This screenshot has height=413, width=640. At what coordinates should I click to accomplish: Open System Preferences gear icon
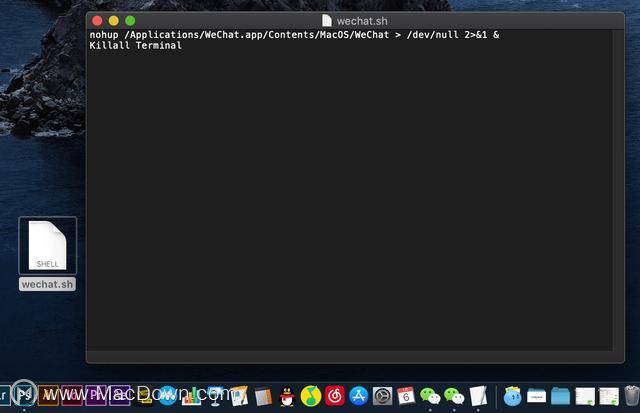382,396
